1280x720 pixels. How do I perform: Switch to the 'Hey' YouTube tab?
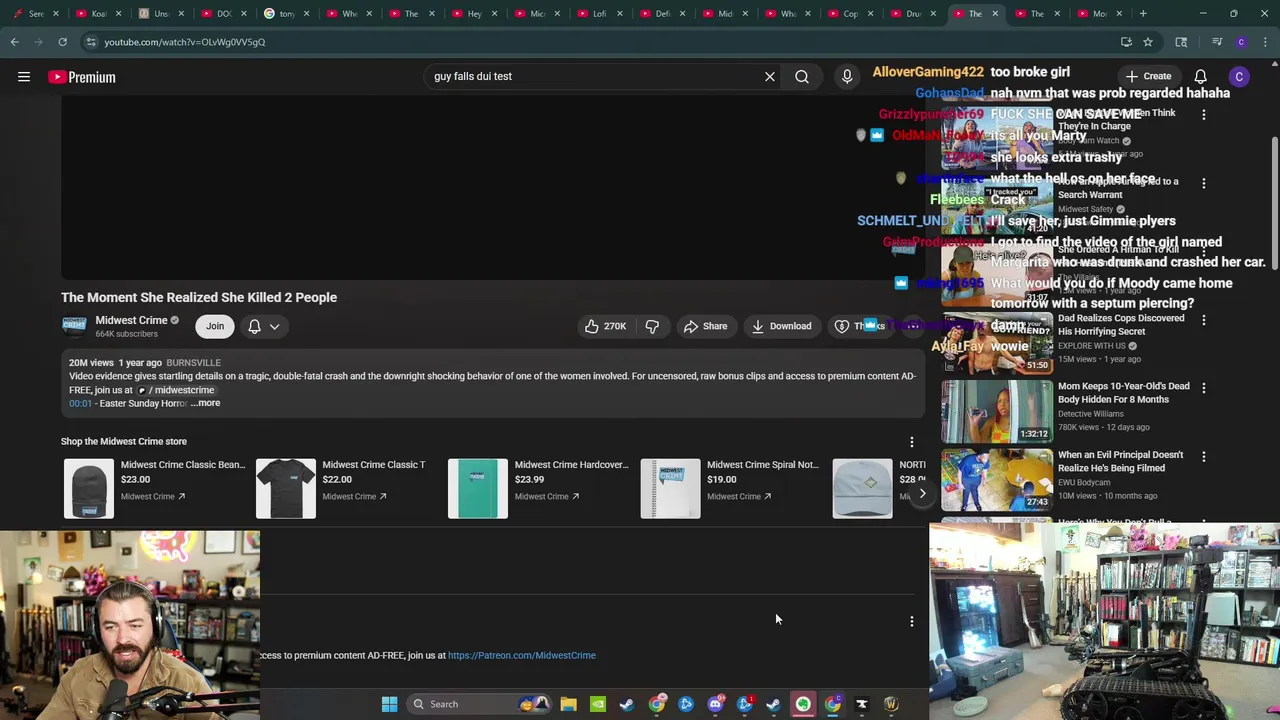click(474, 14)
